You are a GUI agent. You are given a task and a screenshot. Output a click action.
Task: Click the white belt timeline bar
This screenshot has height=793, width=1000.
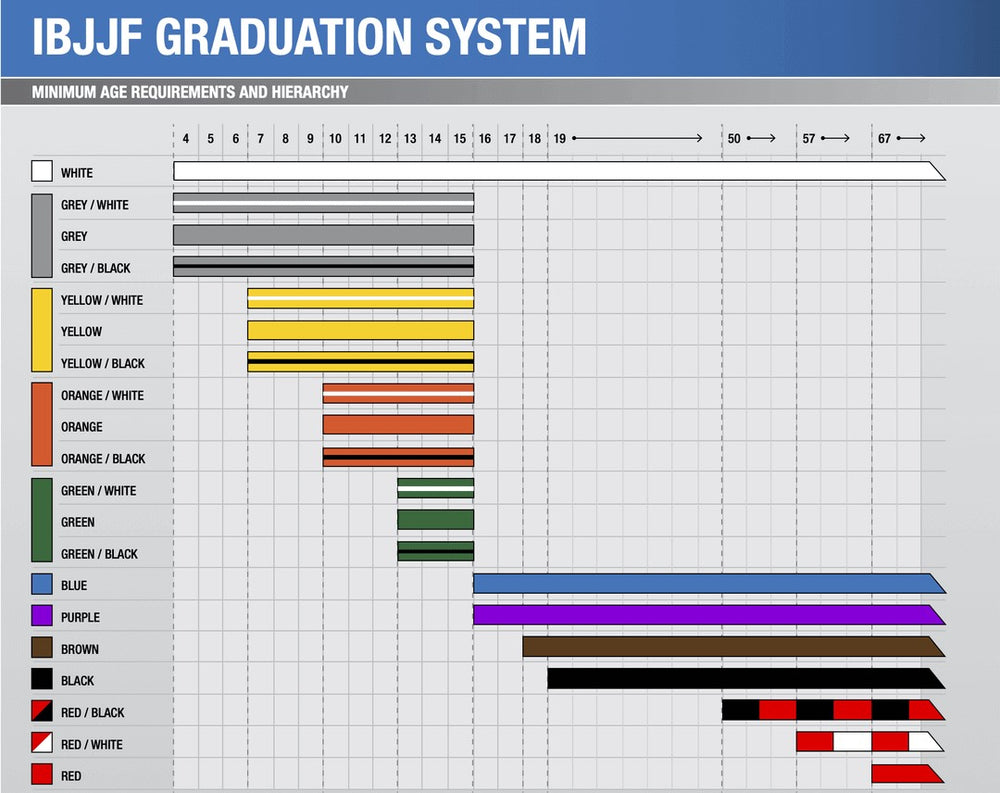click(x=559, y=171)
